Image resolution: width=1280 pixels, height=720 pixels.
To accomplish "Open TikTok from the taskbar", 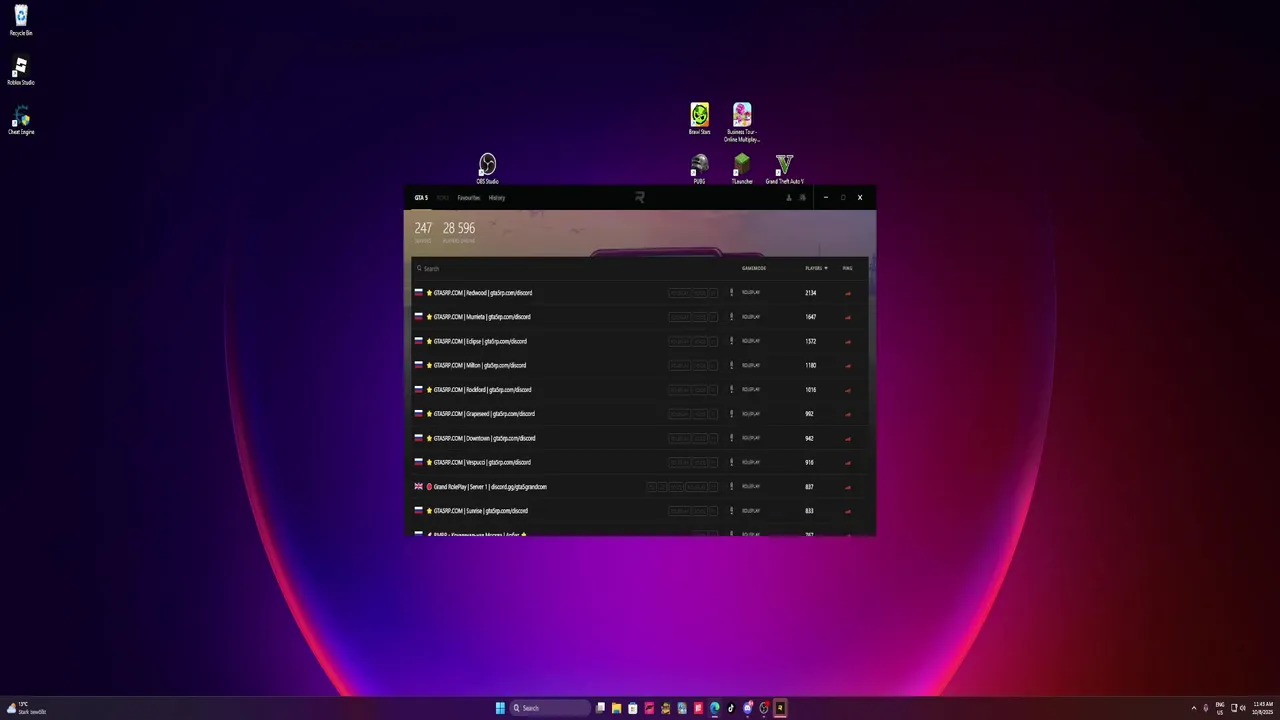I will 731,708.
